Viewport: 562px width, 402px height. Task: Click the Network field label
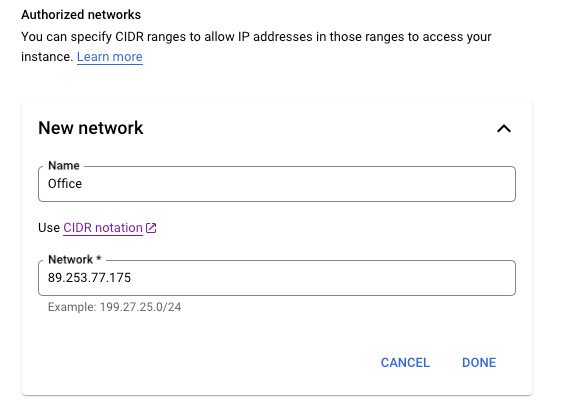71,259
